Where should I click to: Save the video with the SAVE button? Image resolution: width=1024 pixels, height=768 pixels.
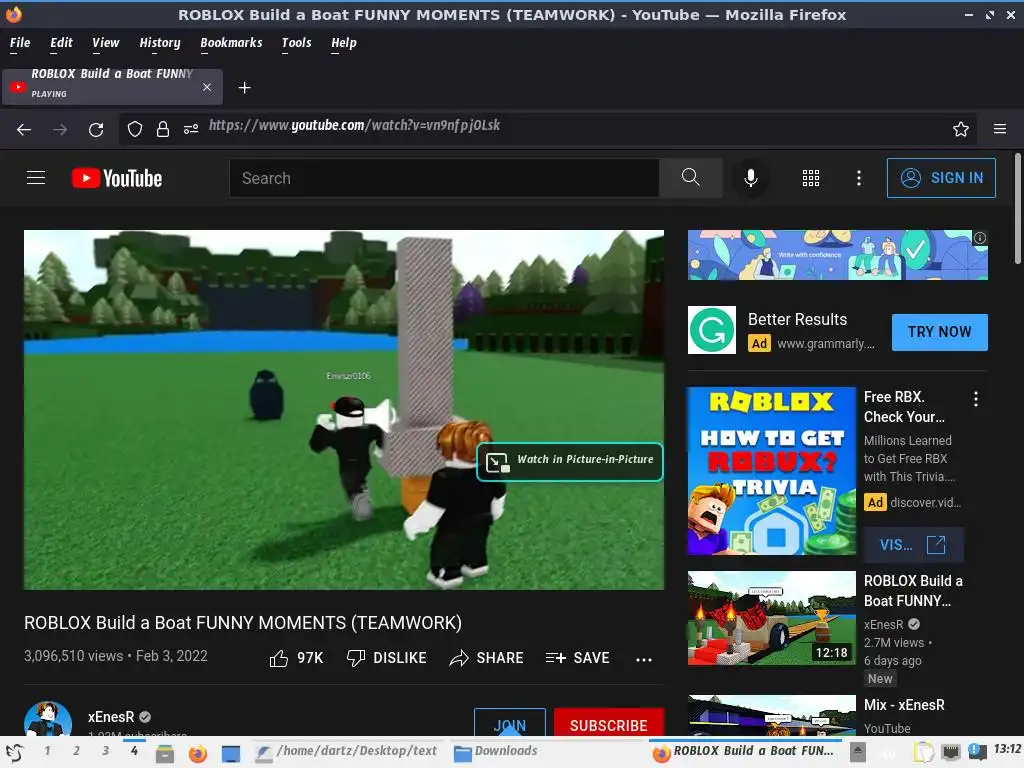coord(577,658)
